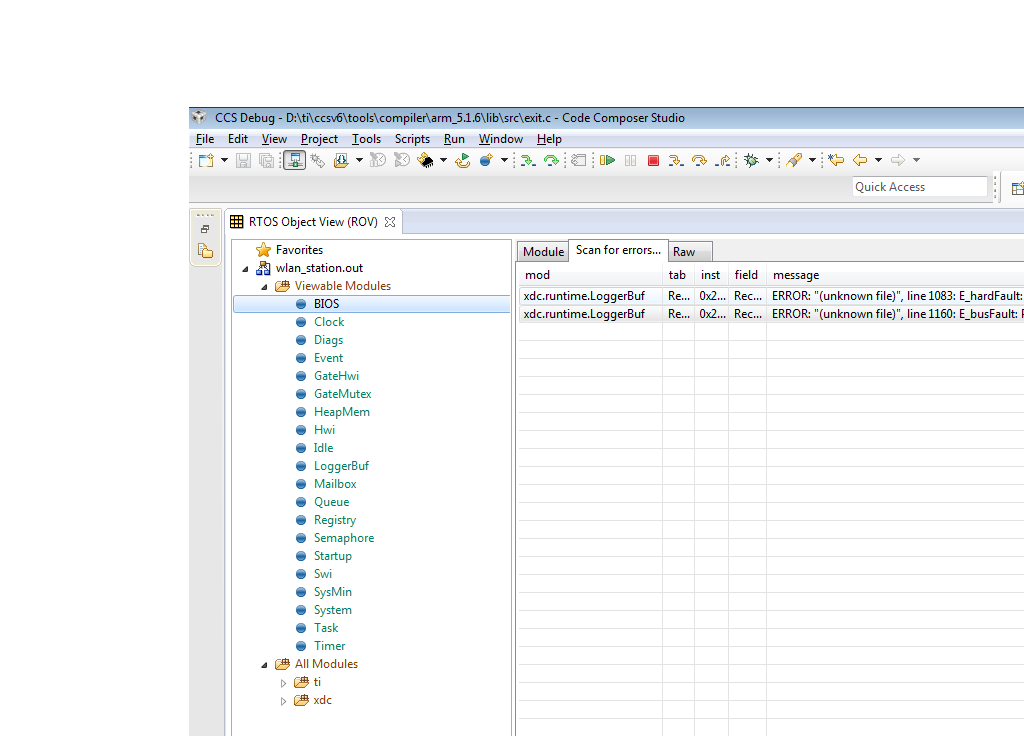The image size is (1024, 736).
Task: Click the yellow Step Over icon
Action: point(699,160)
